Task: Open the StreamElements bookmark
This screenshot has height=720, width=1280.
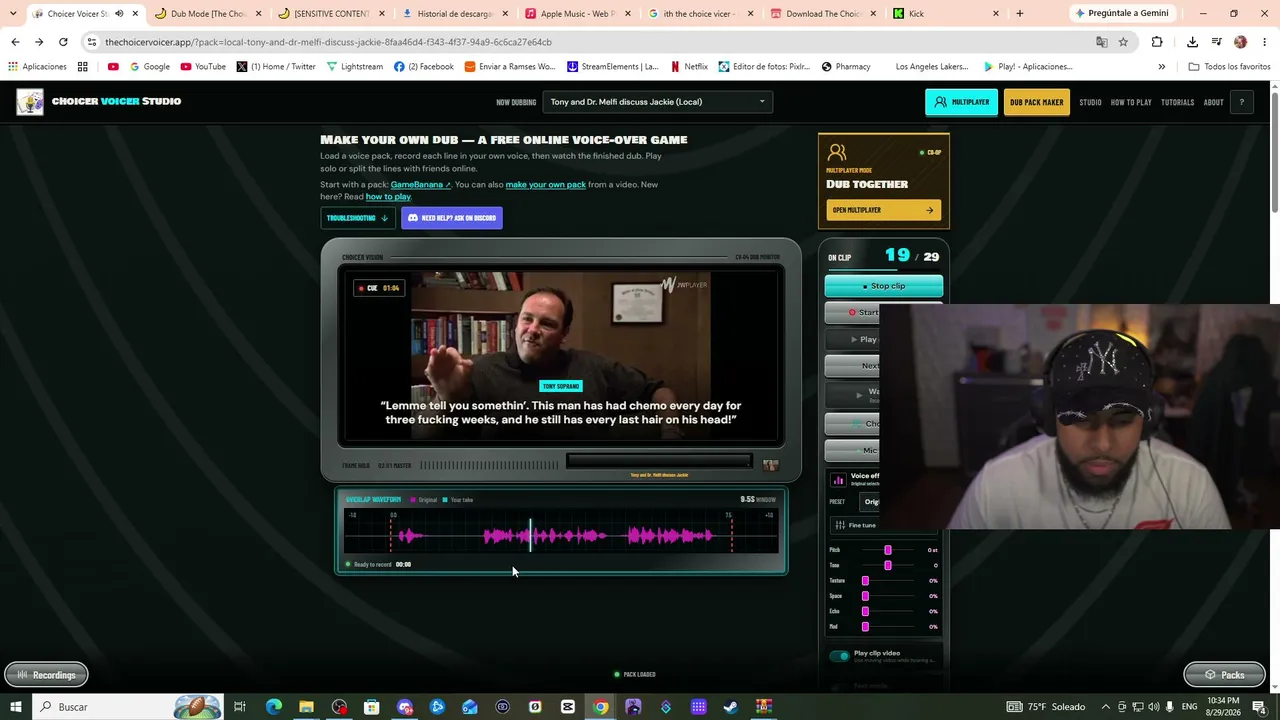Action: click(612, 67)
